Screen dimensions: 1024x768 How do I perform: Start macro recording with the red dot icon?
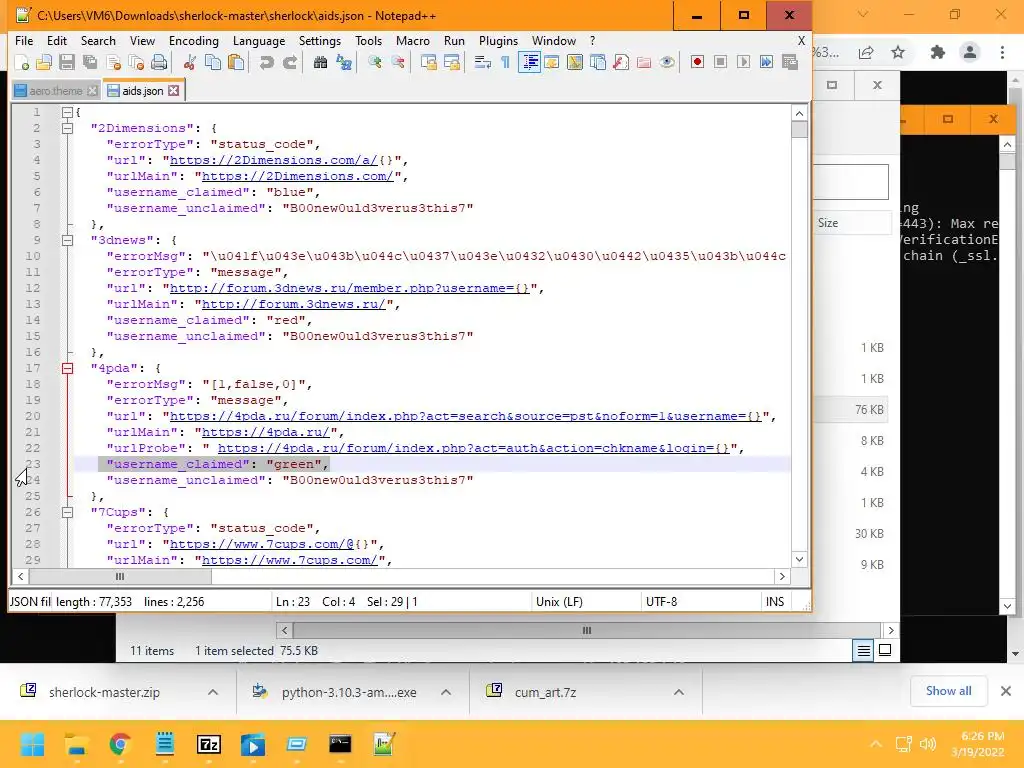697,62
